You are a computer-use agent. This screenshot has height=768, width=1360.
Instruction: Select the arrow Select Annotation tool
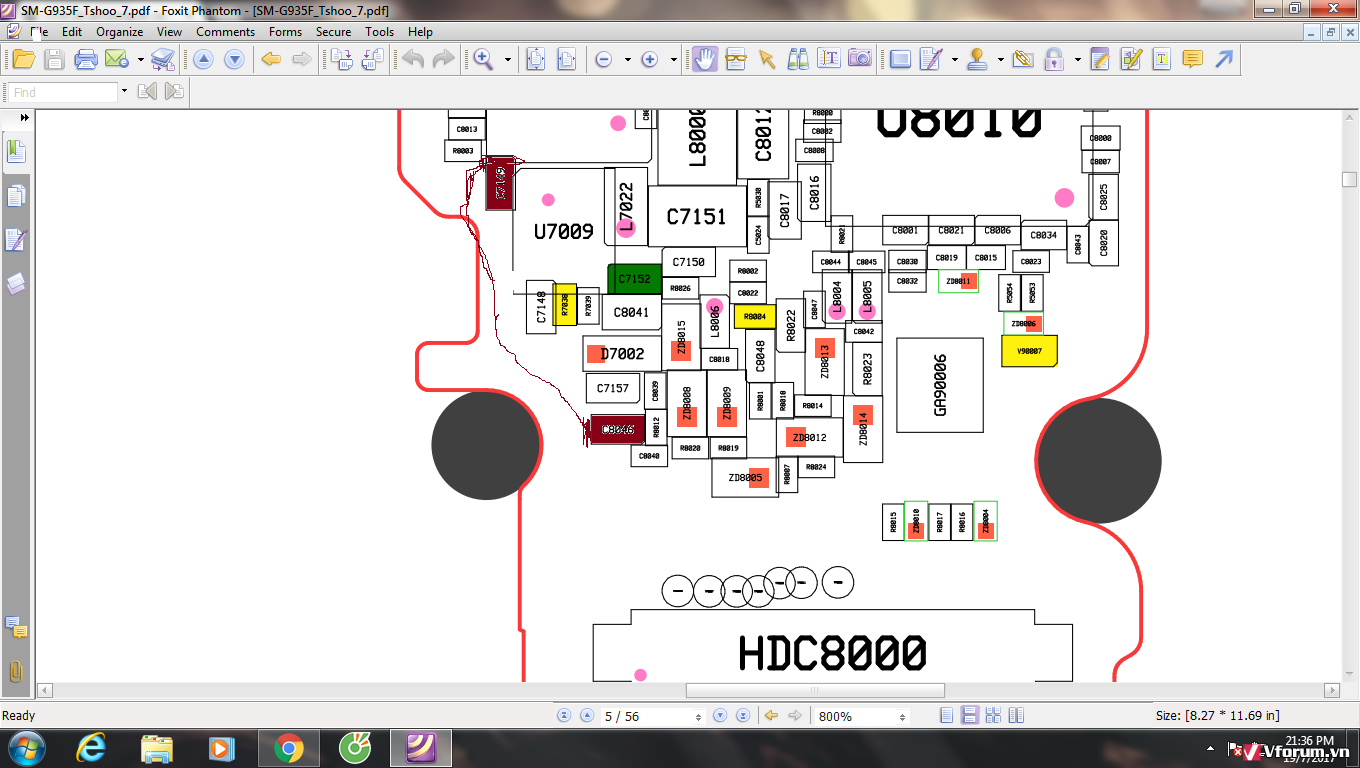(x=767, y=60)
